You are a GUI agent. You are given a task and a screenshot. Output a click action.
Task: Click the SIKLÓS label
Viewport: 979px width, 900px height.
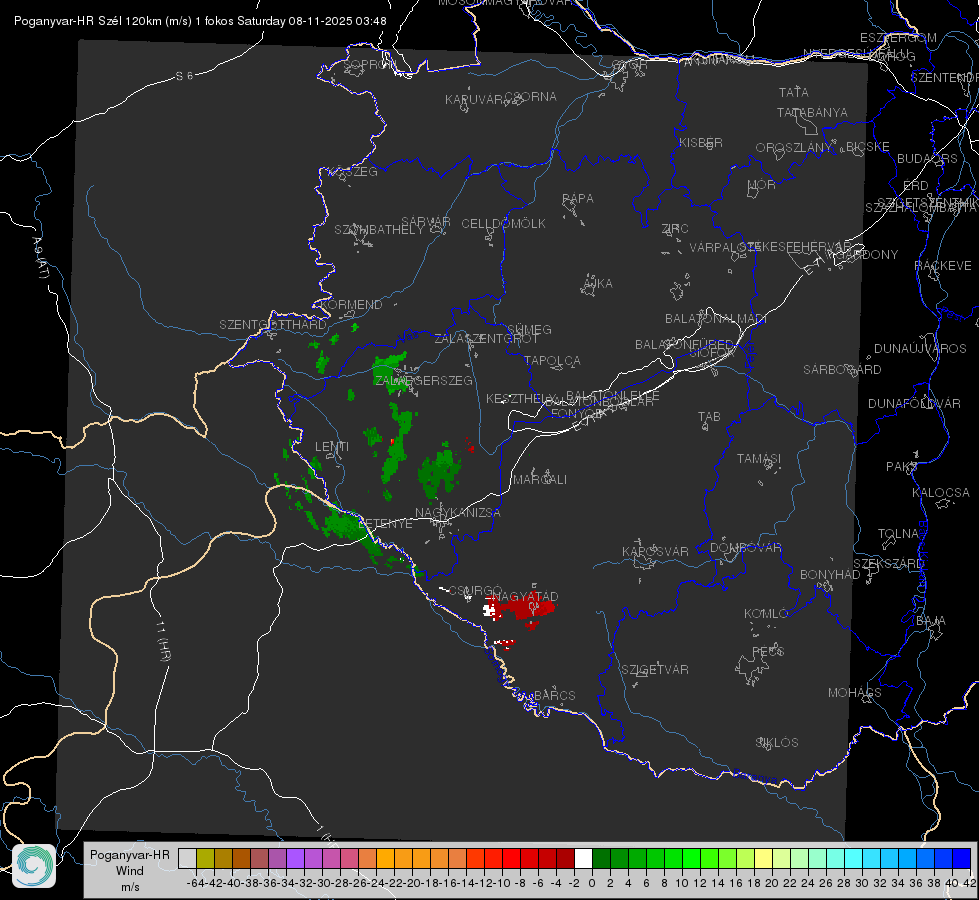(777, 742)
